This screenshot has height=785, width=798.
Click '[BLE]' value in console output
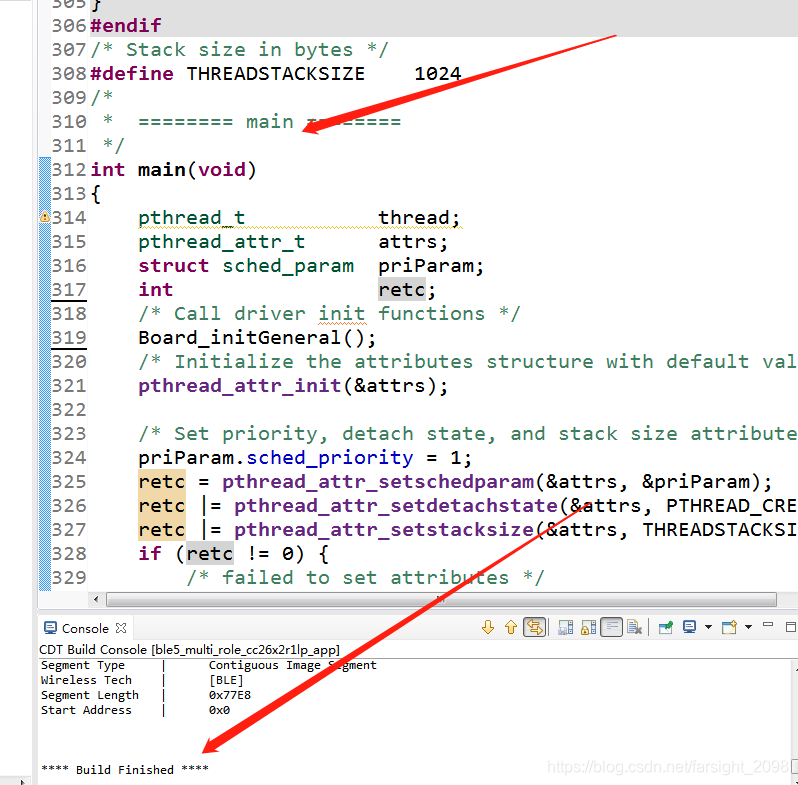(226, 680)
